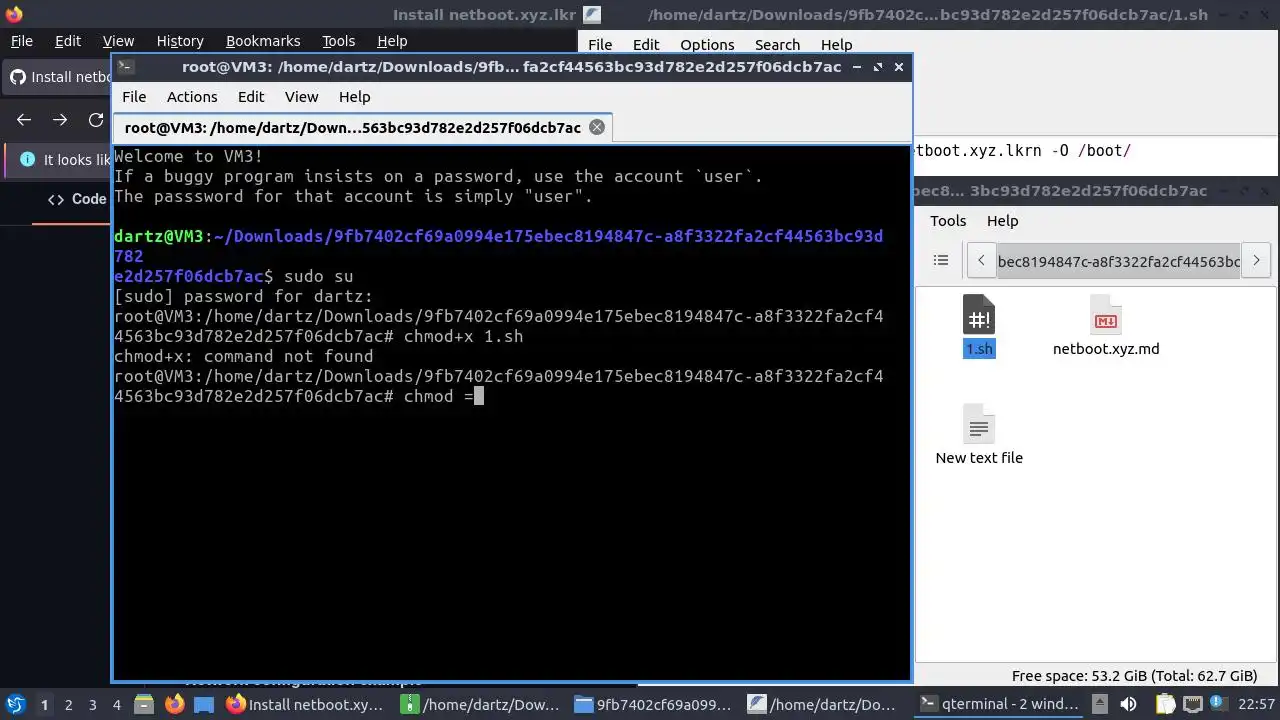The height and width of the screenshot is (720, 1280).
Task: Click Firefox logo in title bar
Action: click(x=14, y=14)
